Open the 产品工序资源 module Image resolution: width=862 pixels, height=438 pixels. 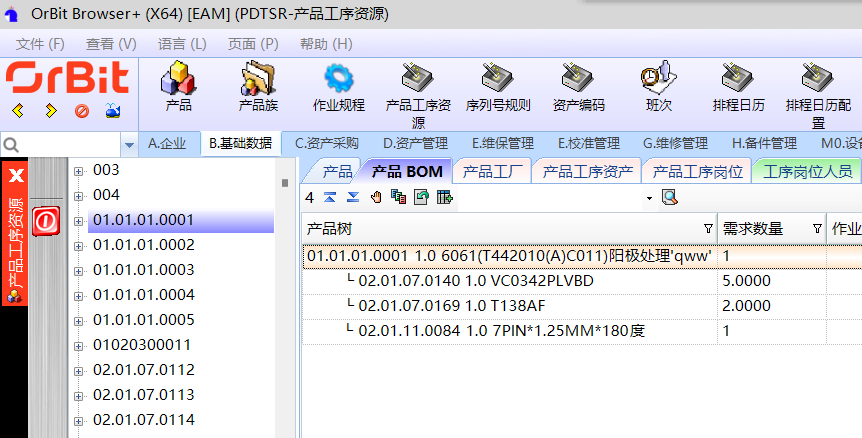(418, 95)
